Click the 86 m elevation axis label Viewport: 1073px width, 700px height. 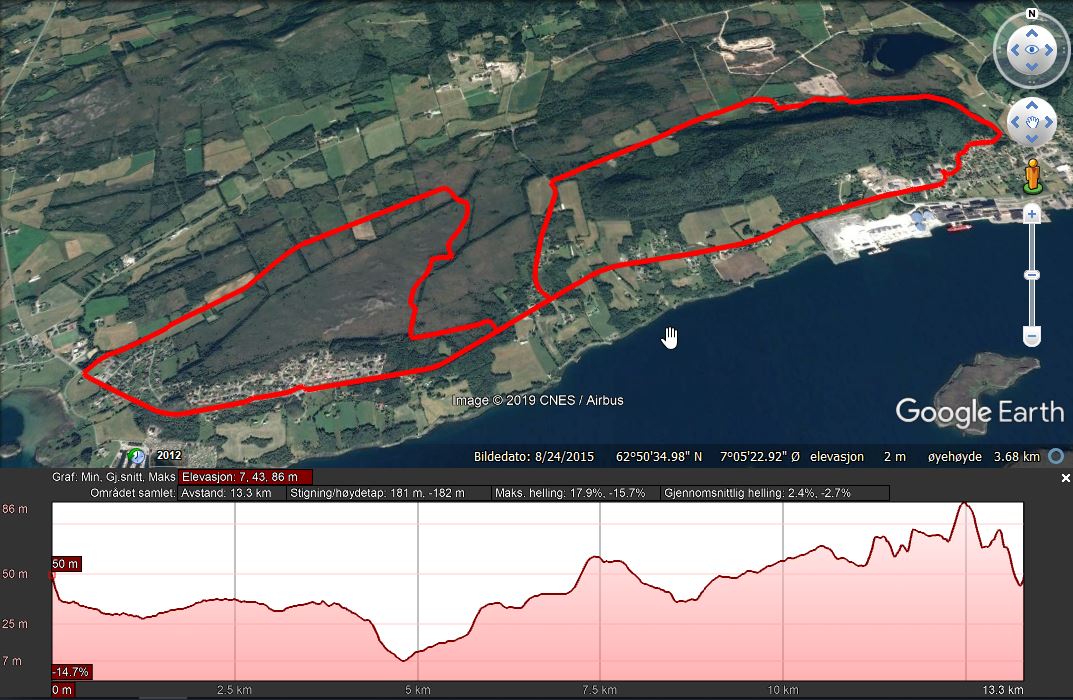tap(15, 509)
